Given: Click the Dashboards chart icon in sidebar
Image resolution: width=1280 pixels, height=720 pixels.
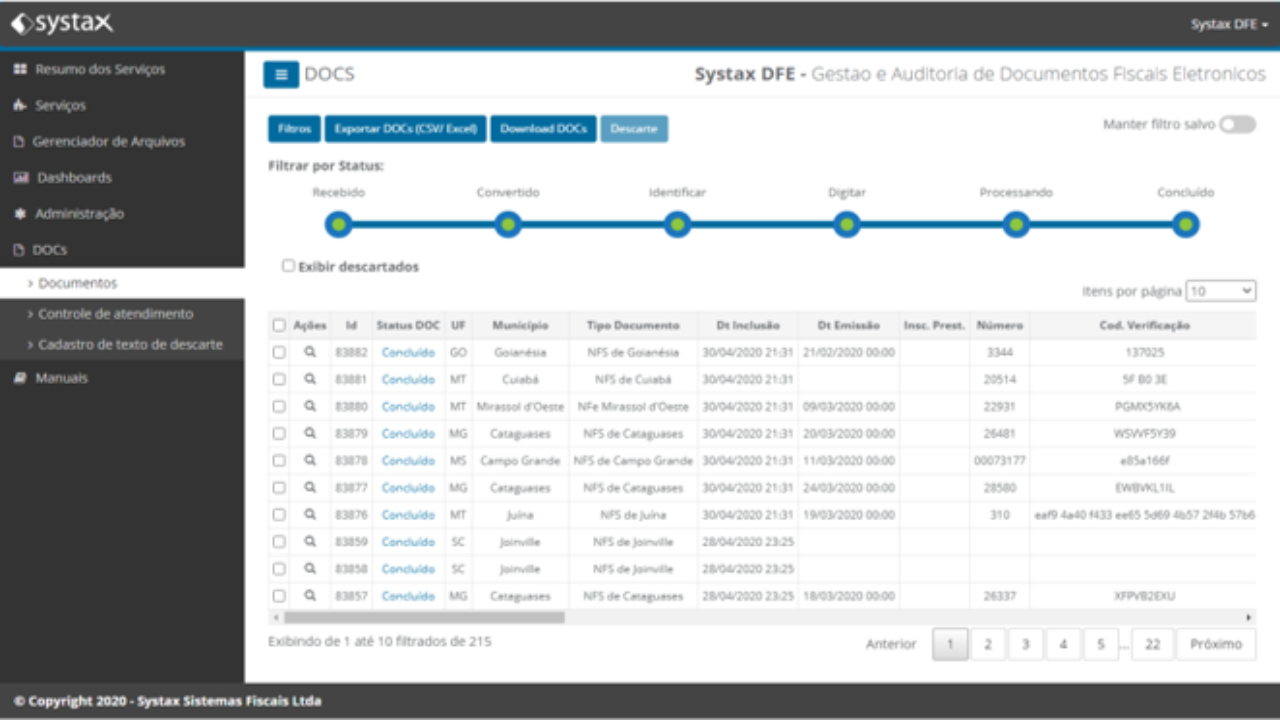Looking at the screenshot, I should tap(20, 177).
